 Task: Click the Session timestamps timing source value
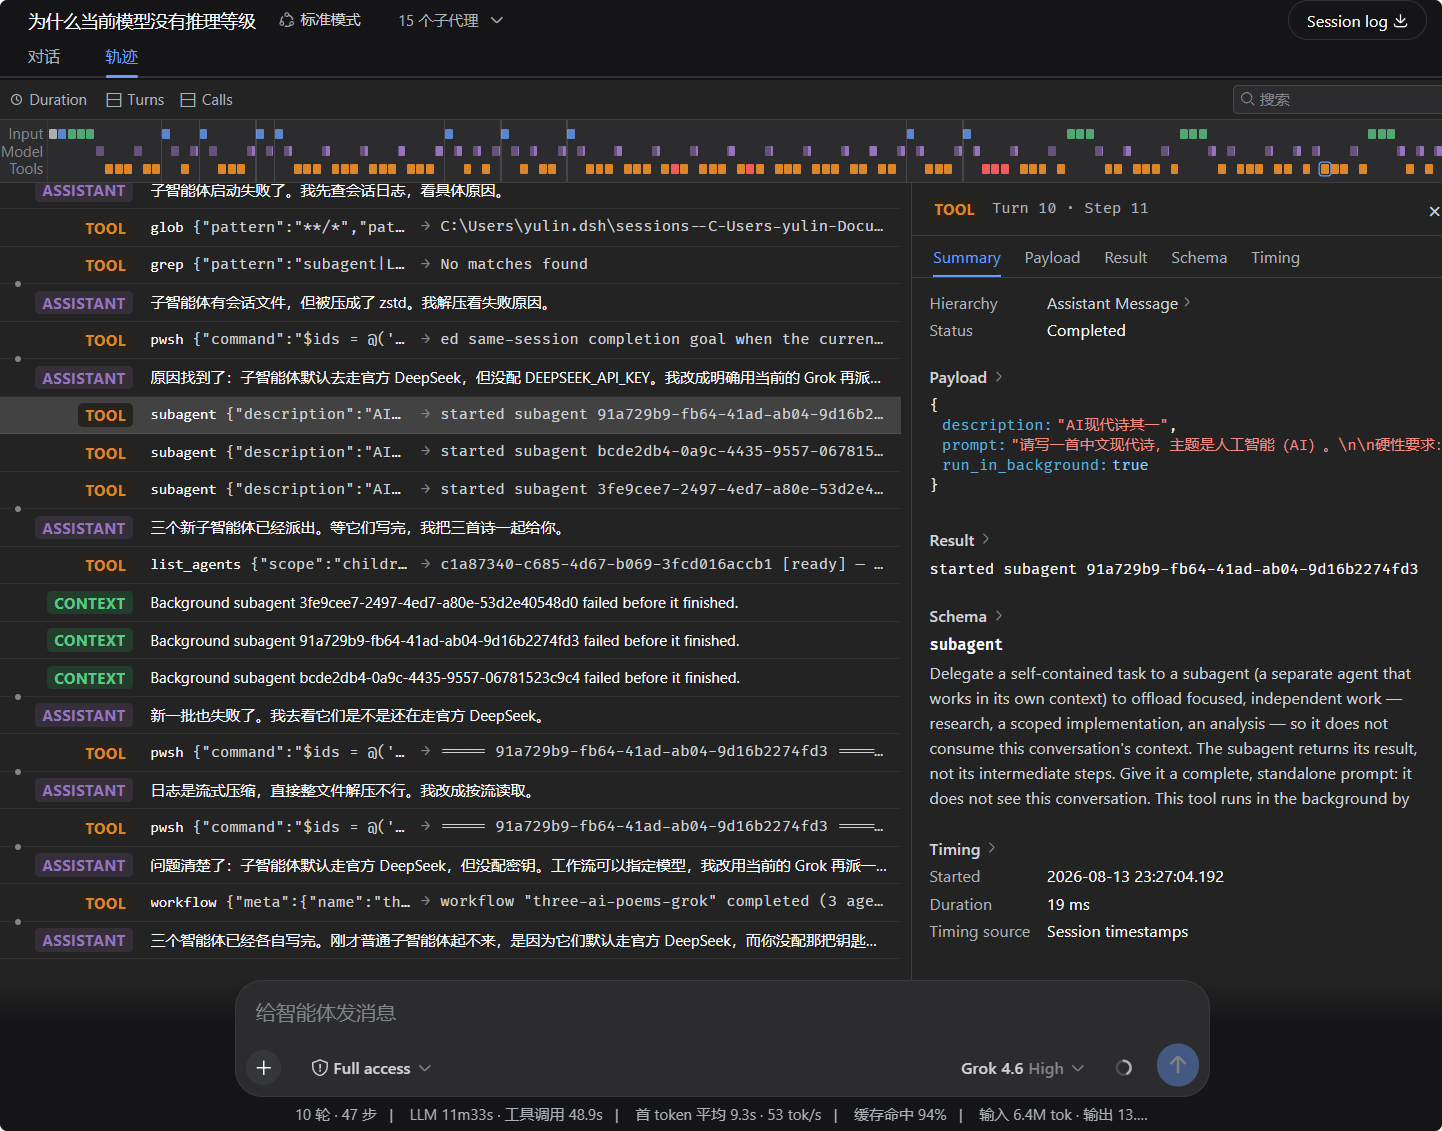click(1117, 931)
